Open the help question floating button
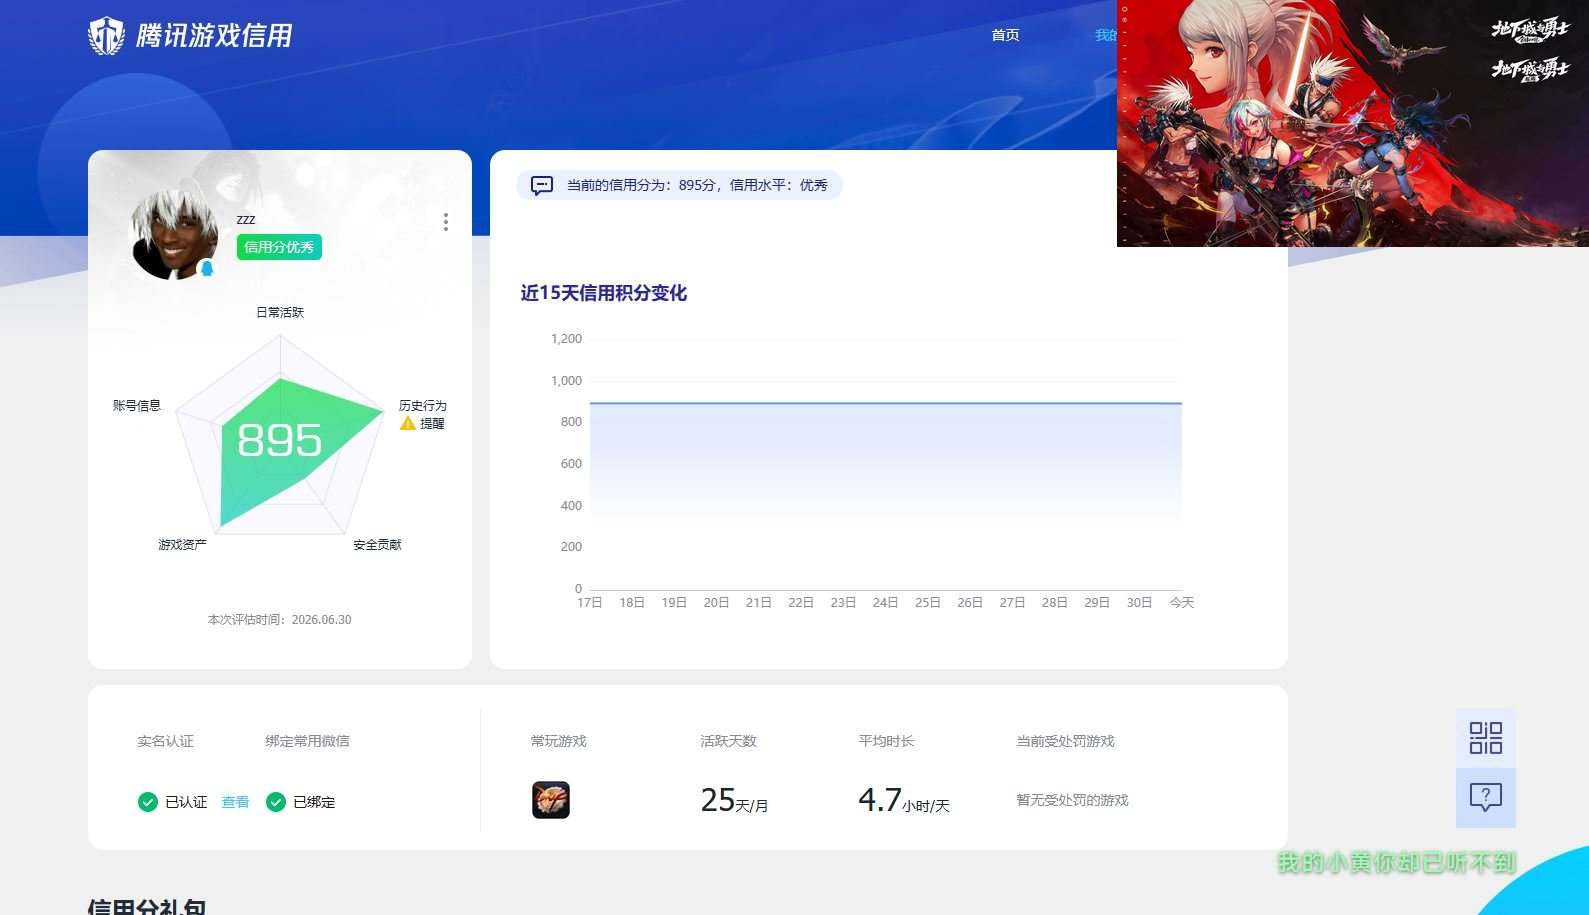Viewport: 1589px width, 915px height. click(x=1486, y=798)
